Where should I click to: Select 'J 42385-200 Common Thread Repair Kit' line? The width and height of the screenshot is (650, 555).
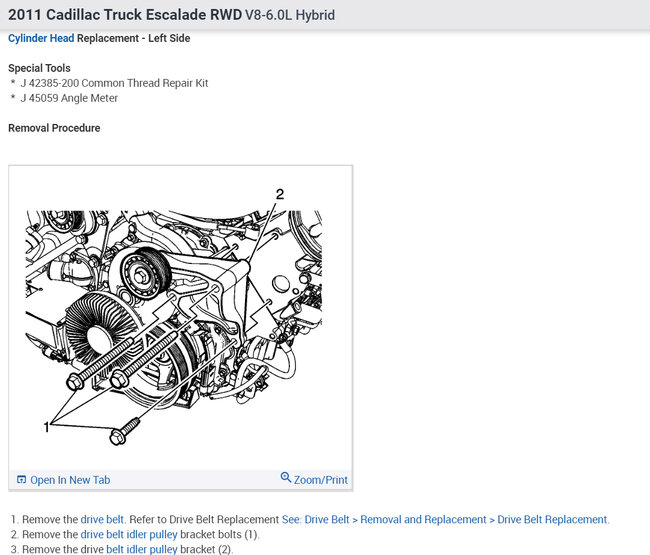tap(114, 83)
